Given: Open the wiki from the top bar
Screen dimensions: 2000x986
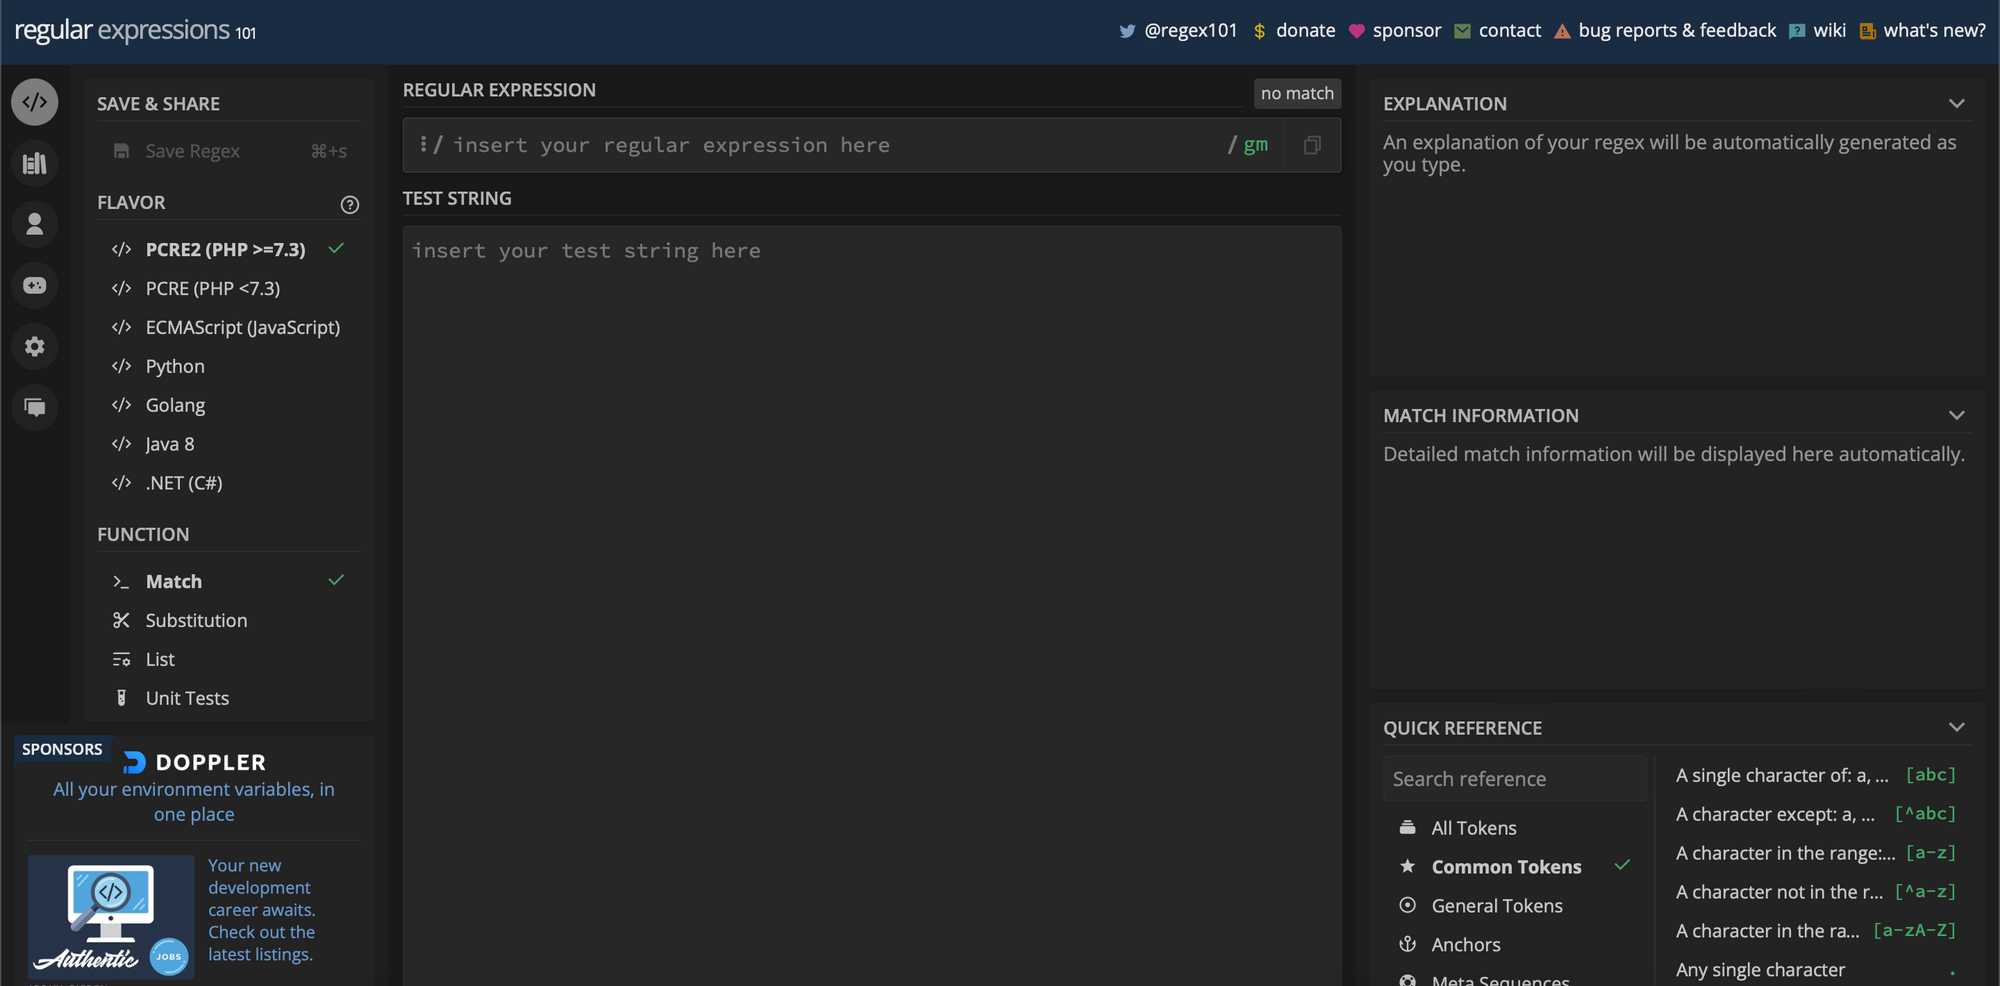Looking at the screenshot, I should pos(1829,30).
